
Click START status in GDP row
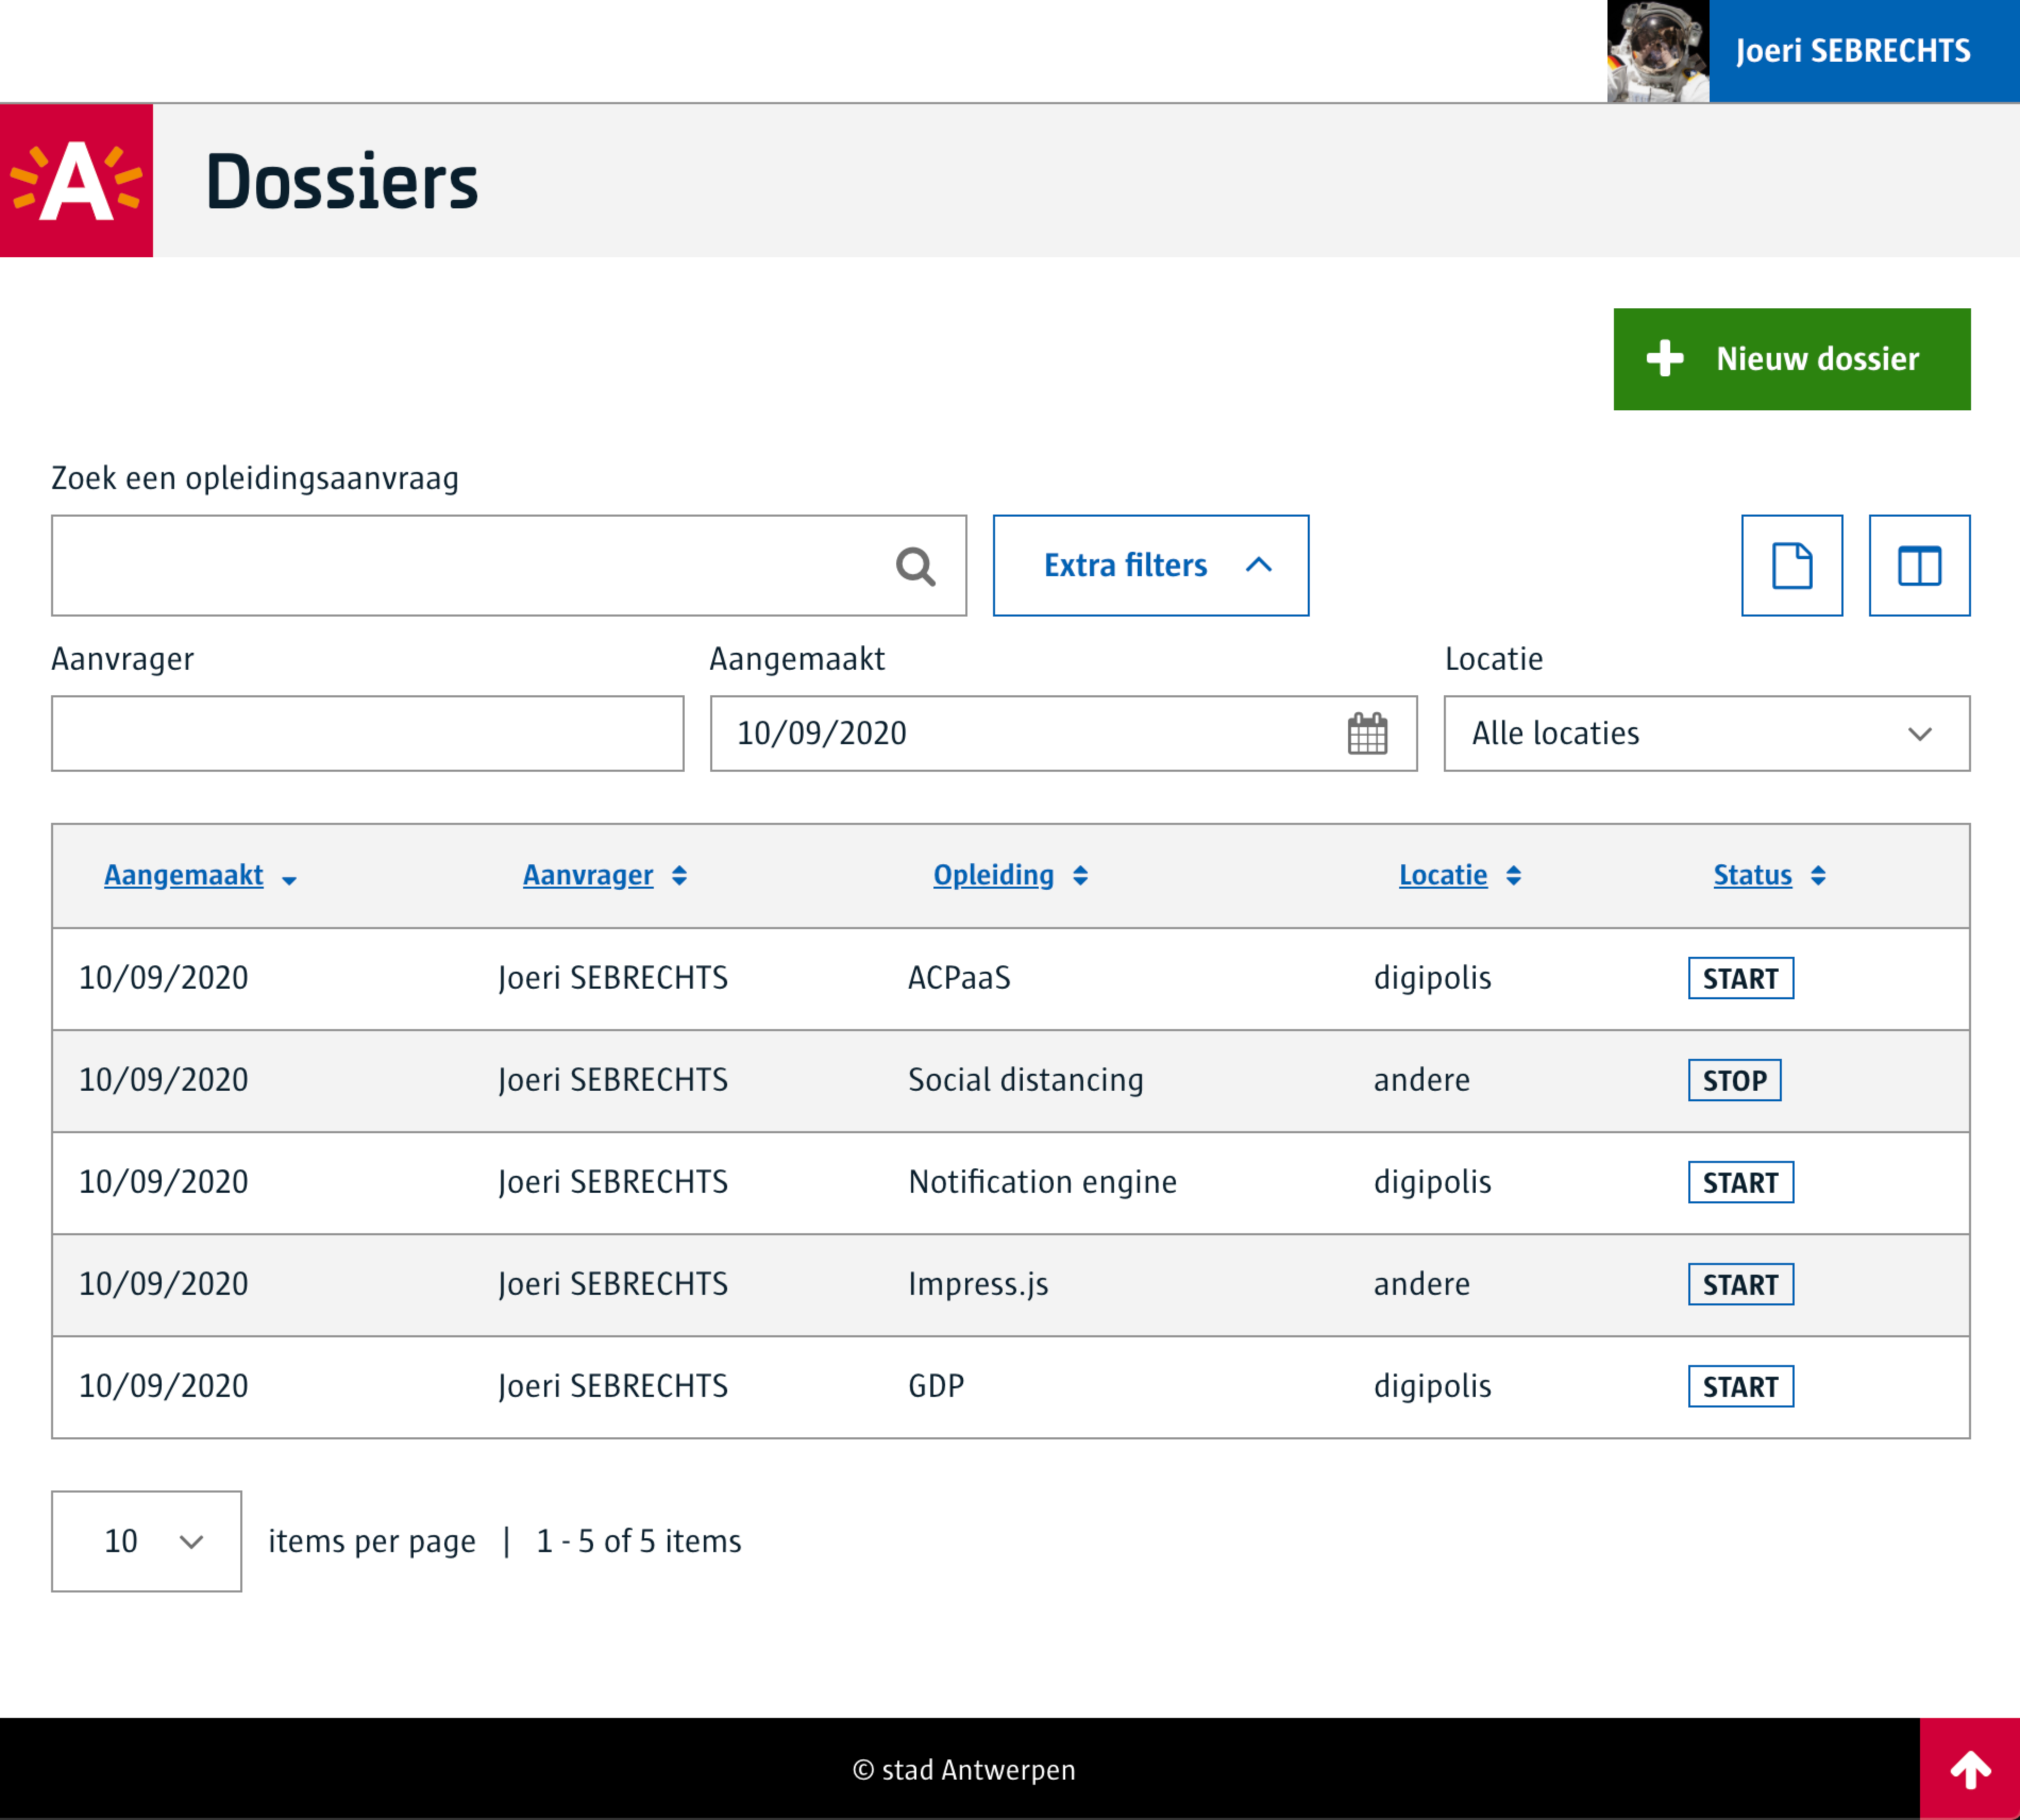click(1741, 1386)
